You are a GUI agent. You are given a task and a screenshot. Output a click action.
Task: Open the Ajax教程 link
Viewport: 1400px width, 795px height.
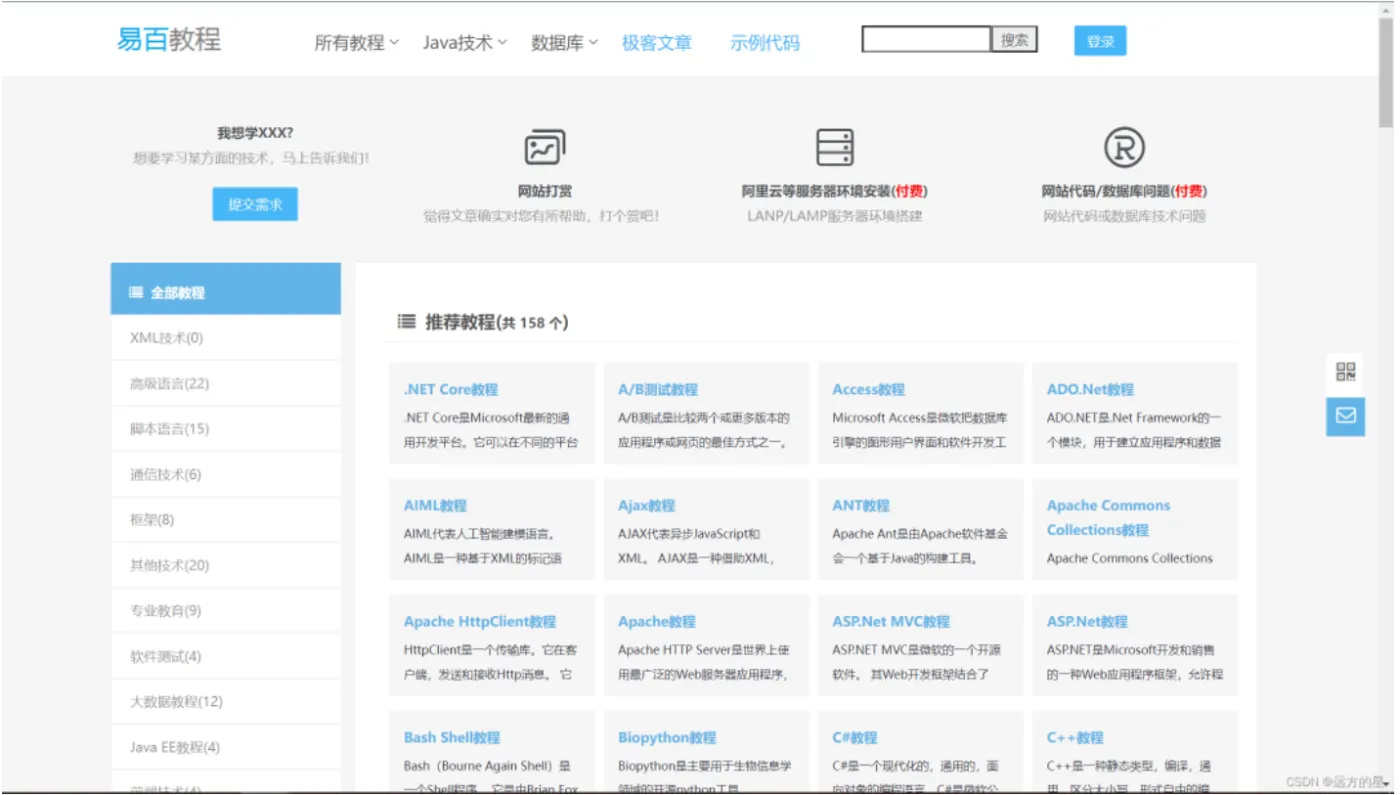pyautogui.click(x=647, y=505)
